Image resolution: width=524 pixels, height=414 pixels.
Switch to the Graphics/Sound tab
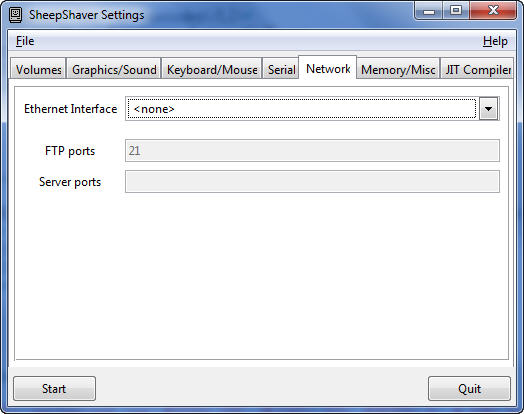coord(114,69)
